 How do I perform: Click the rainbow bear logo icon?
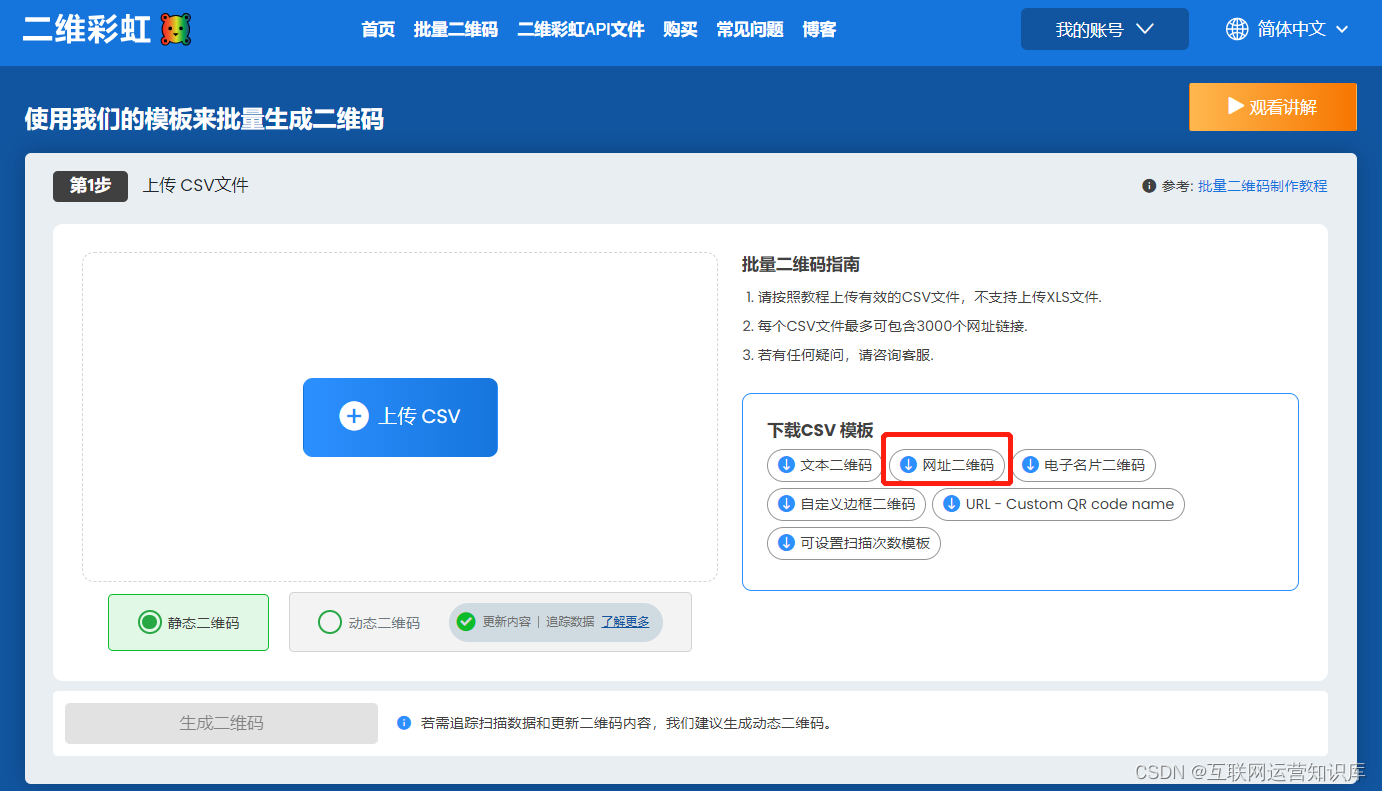point(175,29)
